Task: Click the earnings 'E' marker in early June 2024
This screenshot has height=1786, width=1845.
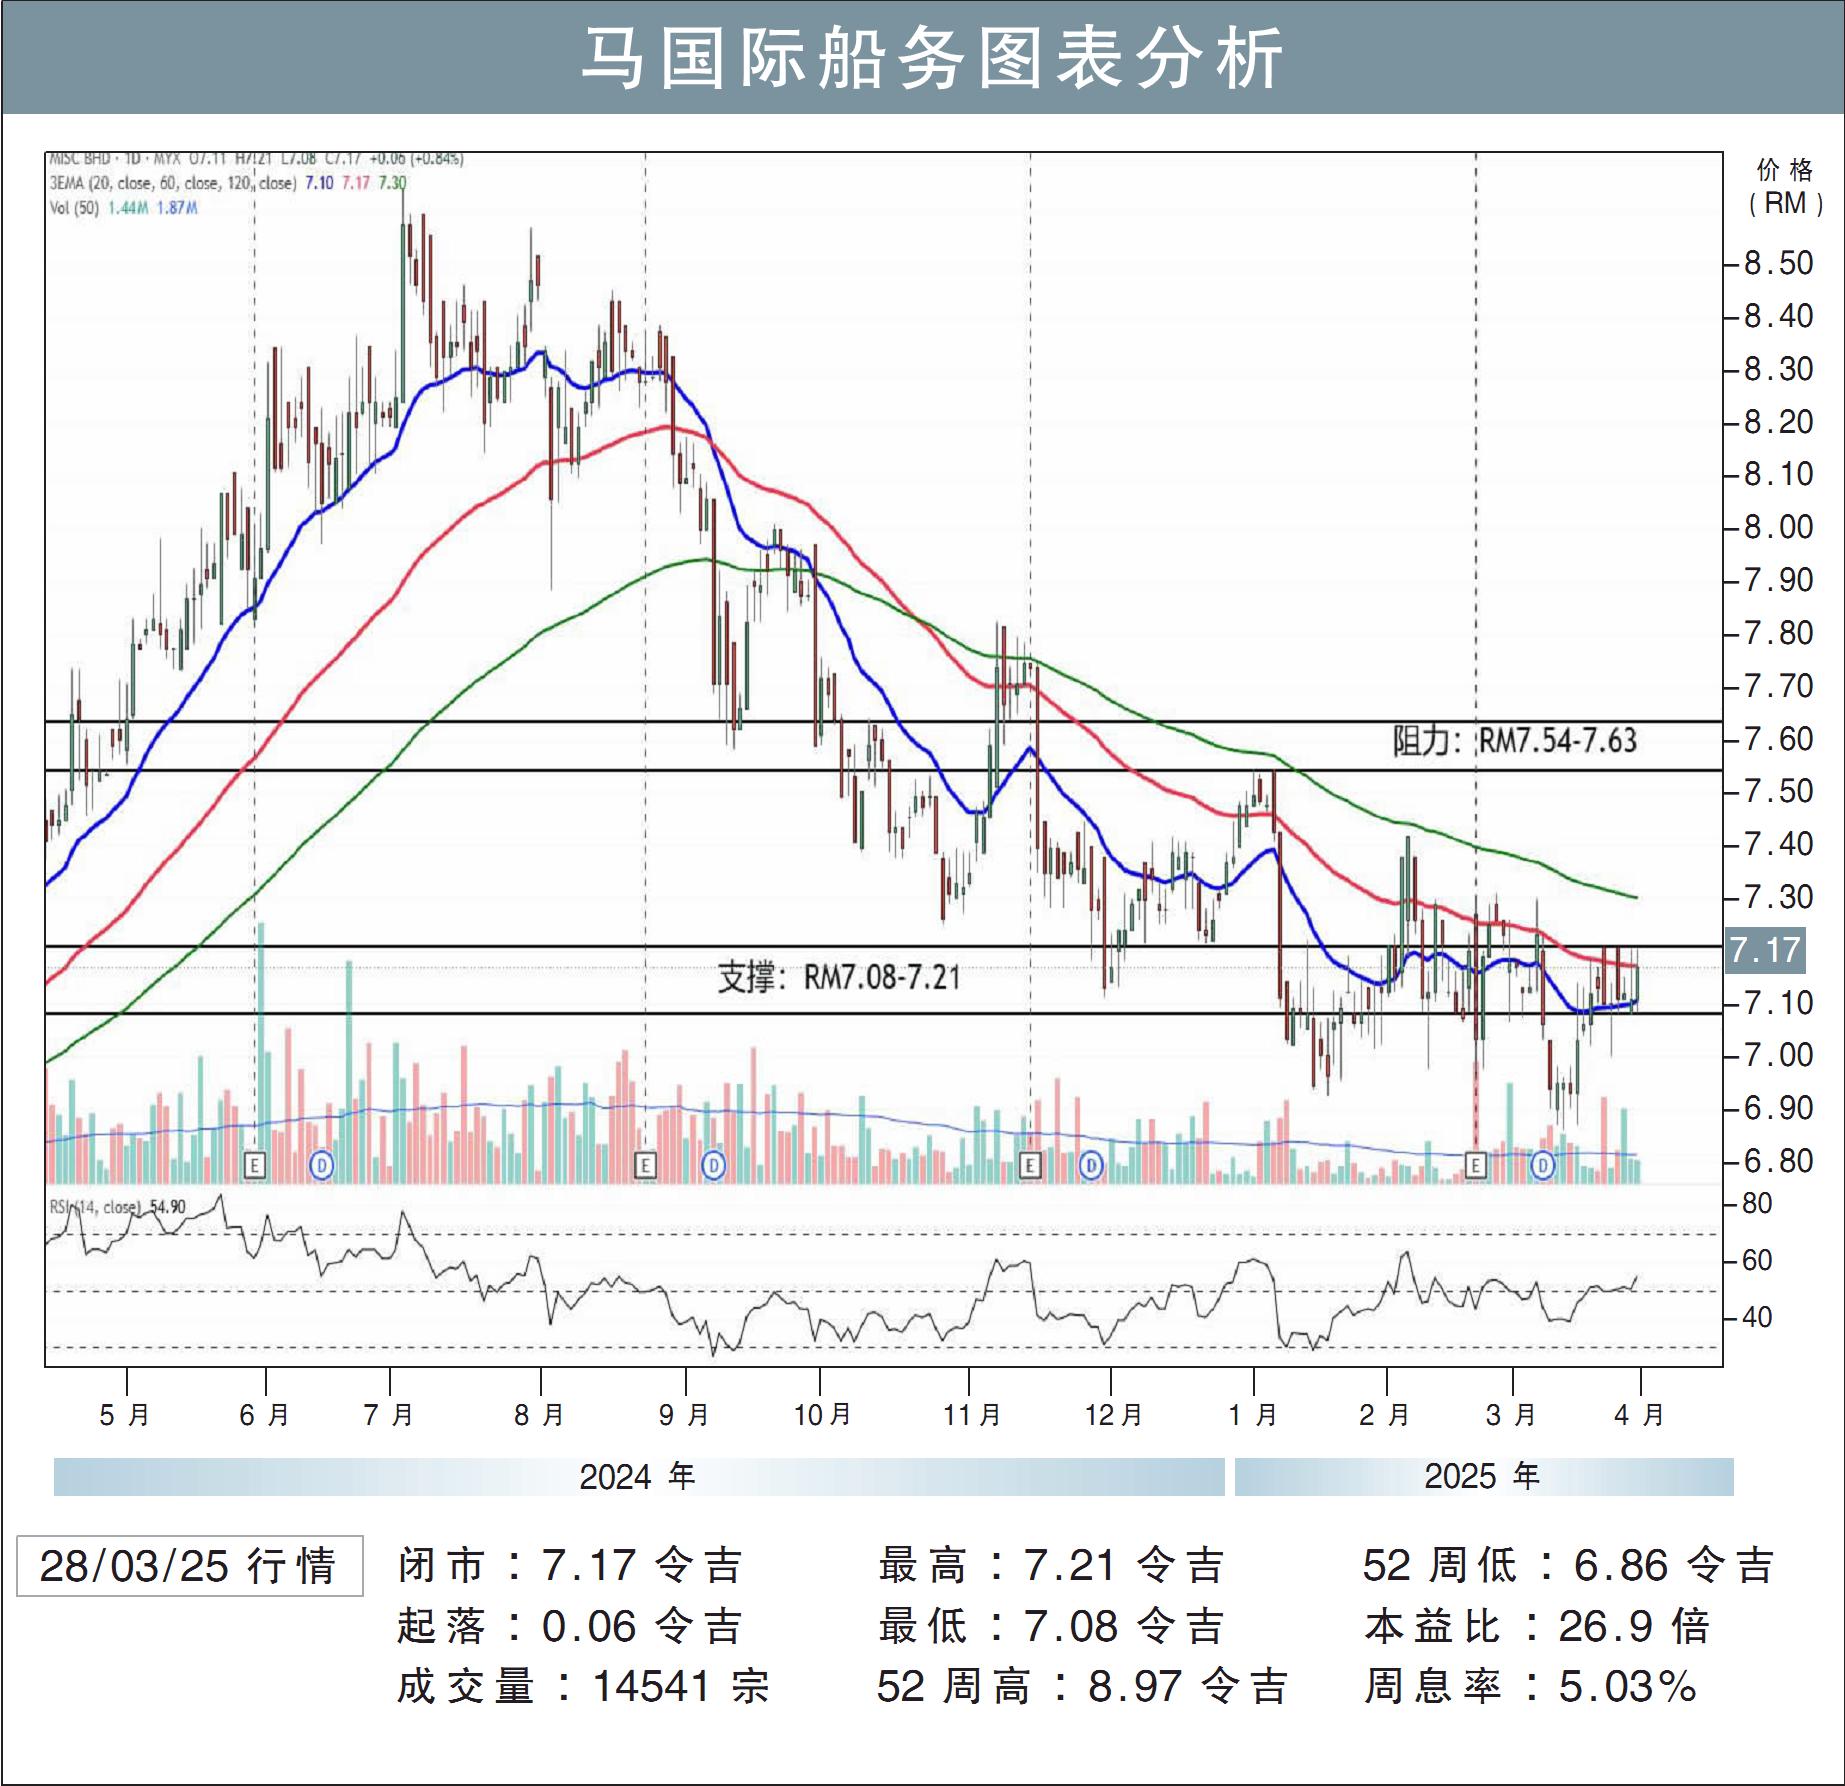Action: point(255,1165)
